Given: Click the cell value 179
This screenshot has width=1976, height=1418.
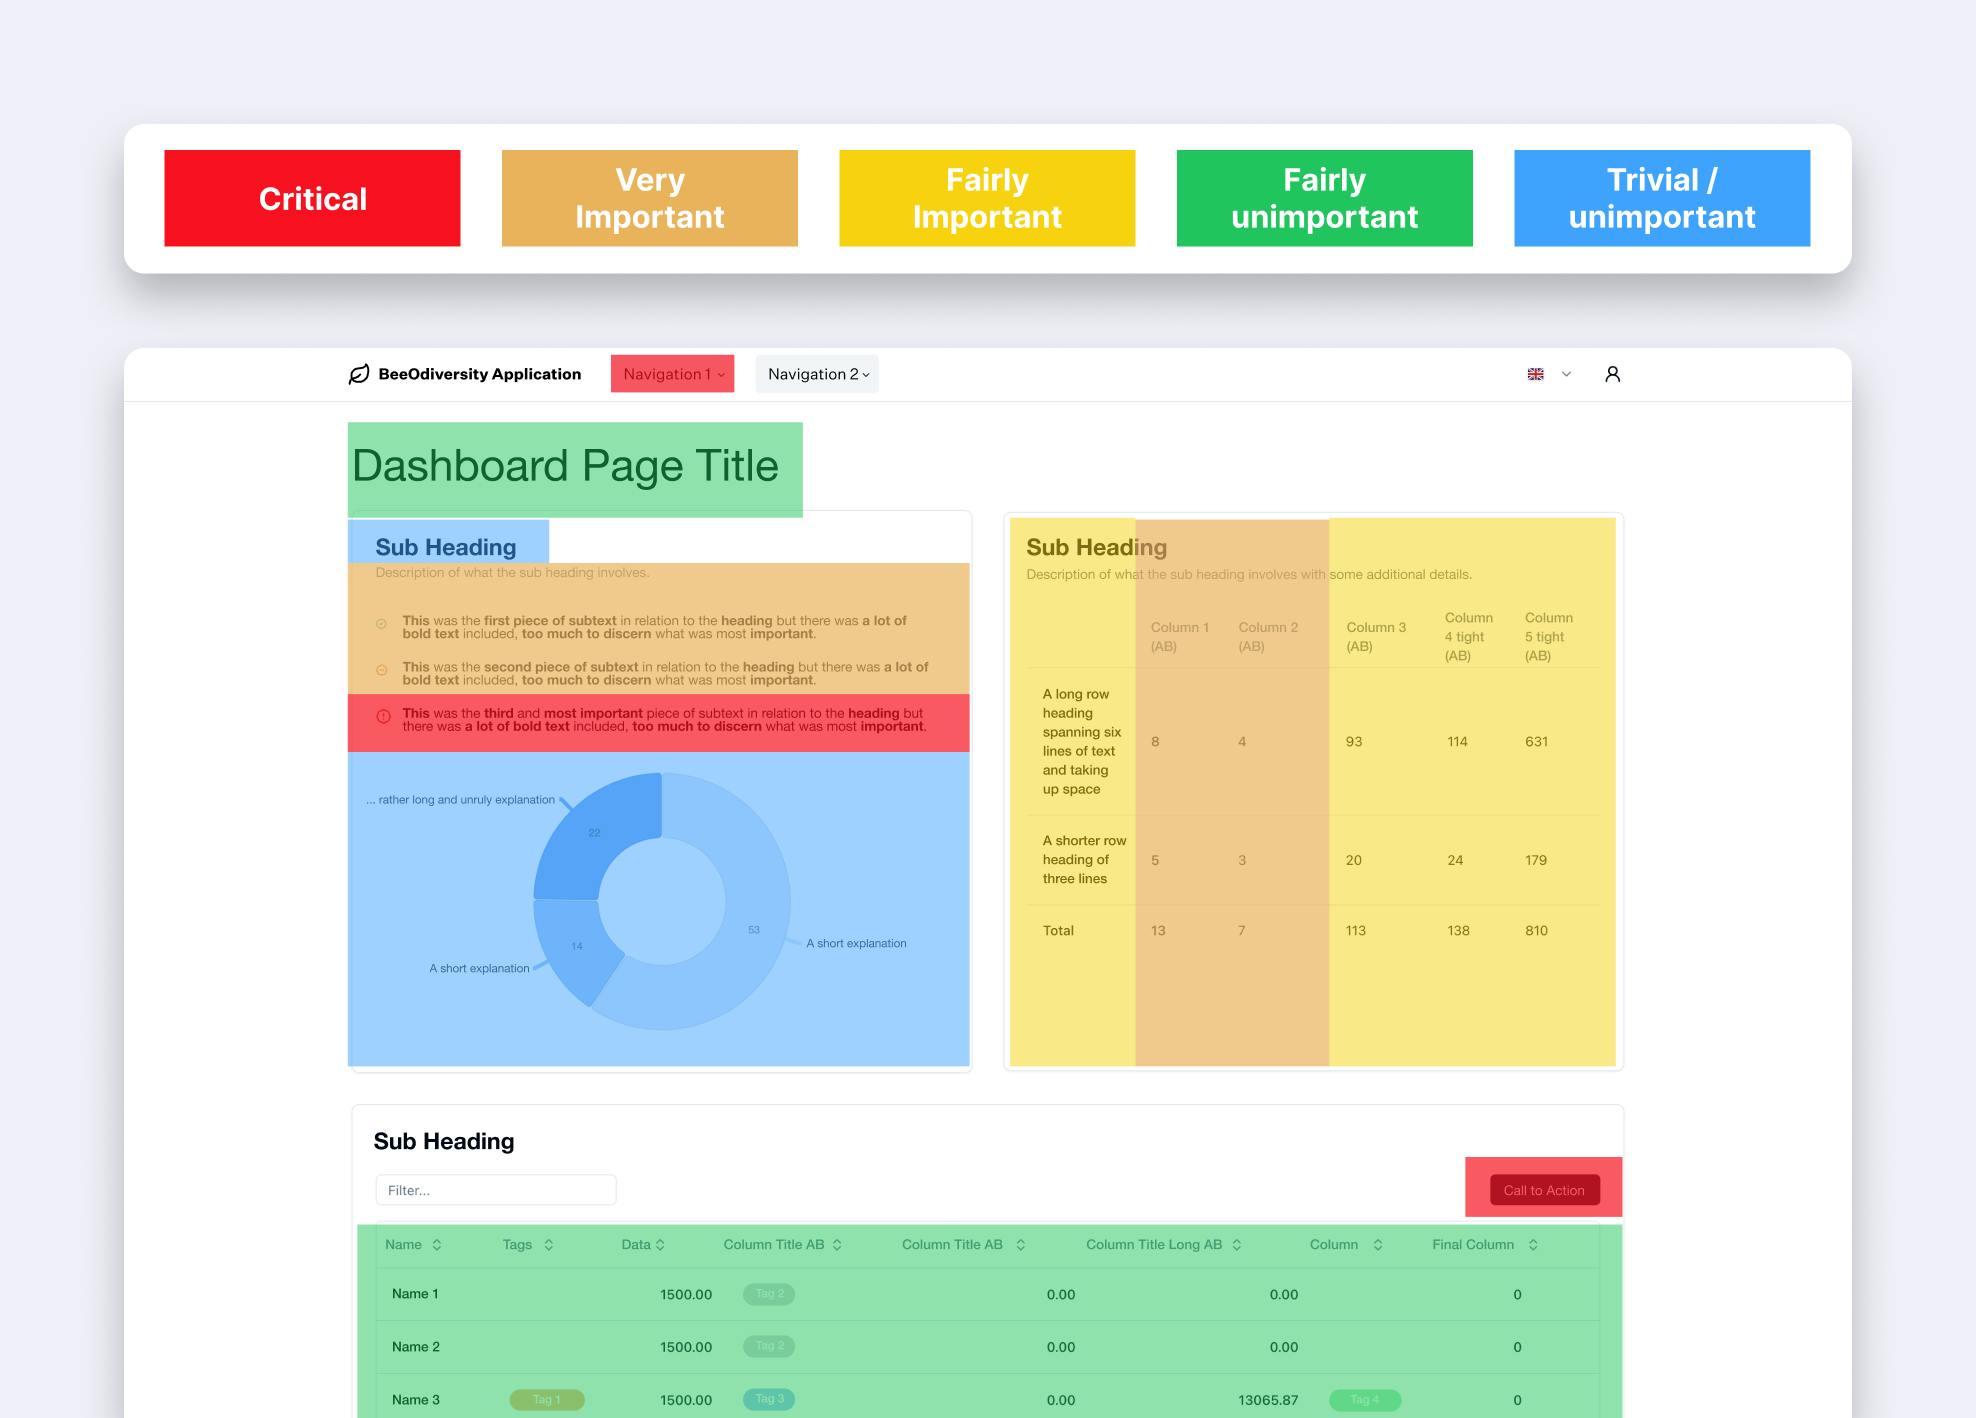Looking at the screenshot, I should coord(1536,860).
